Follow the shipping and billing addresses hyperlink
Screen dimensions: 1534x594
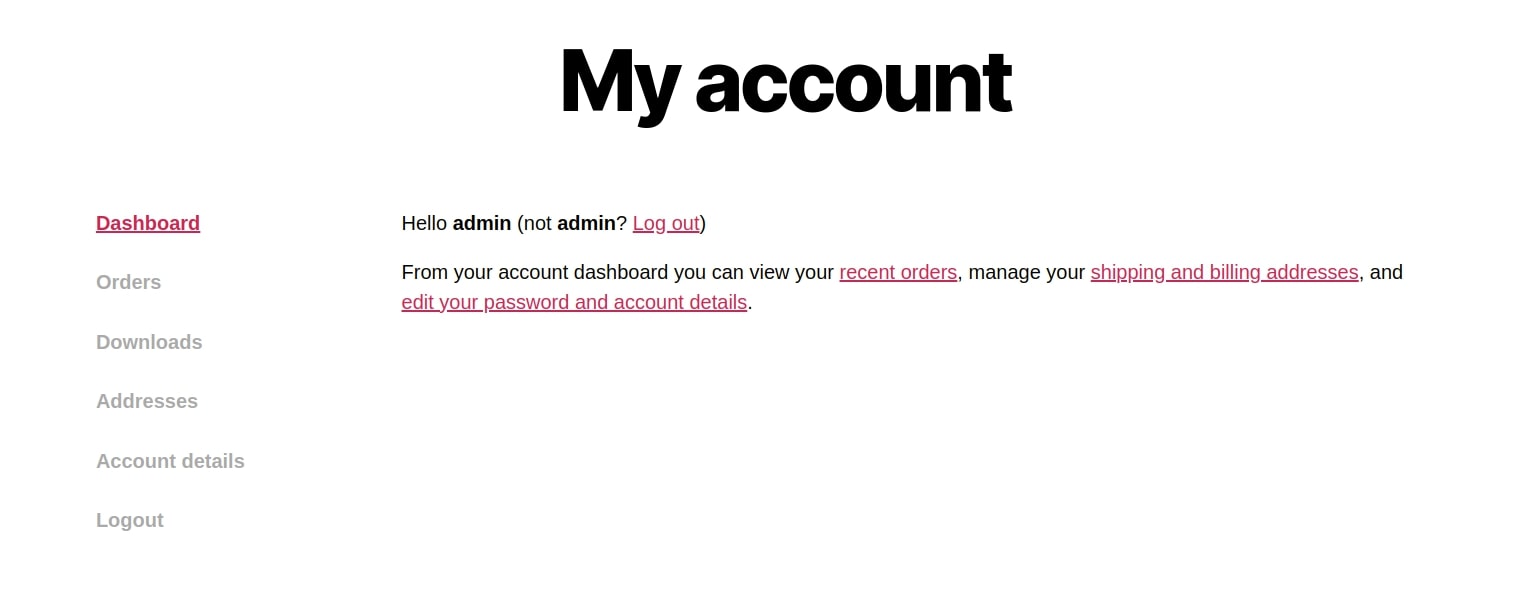click(x=1224, y=272)
